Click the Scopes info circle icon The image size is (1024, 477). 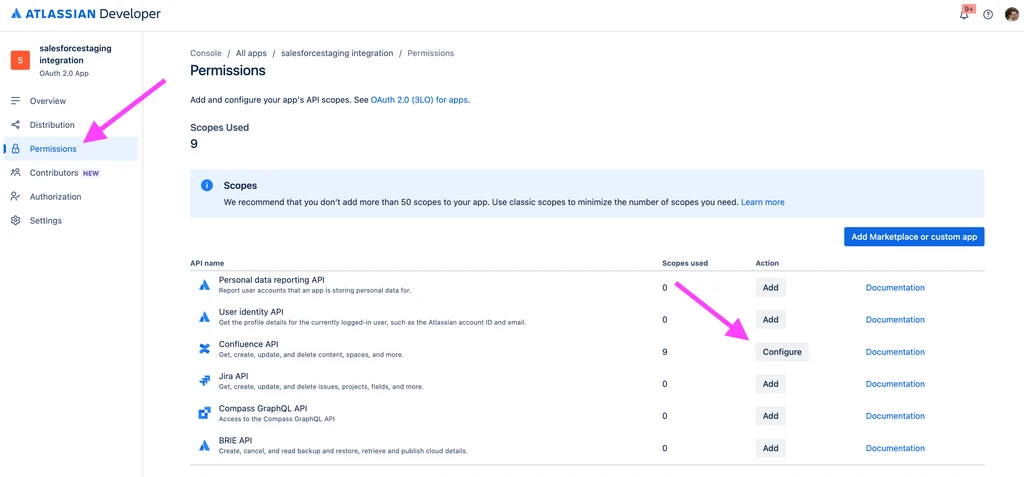pos(206,186)
